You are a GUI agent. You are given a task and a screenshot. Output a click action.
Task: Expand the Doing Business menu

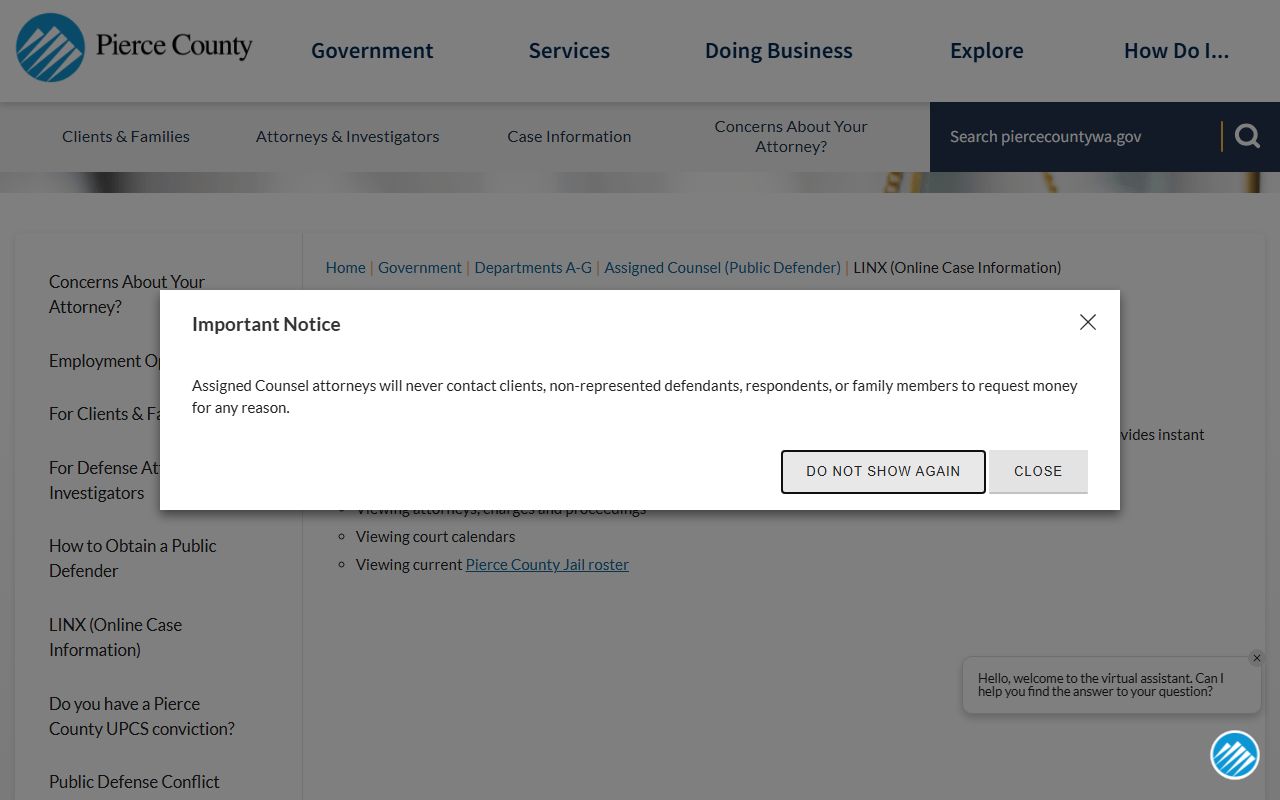(x=778, y=51)
